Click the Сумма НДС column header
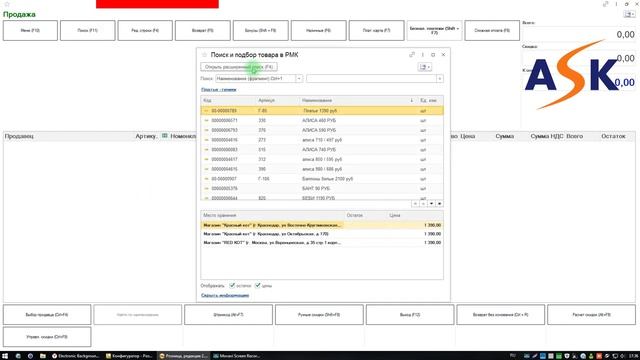The height and width of the screenshot is (360, 640). [x=547, y=136]
